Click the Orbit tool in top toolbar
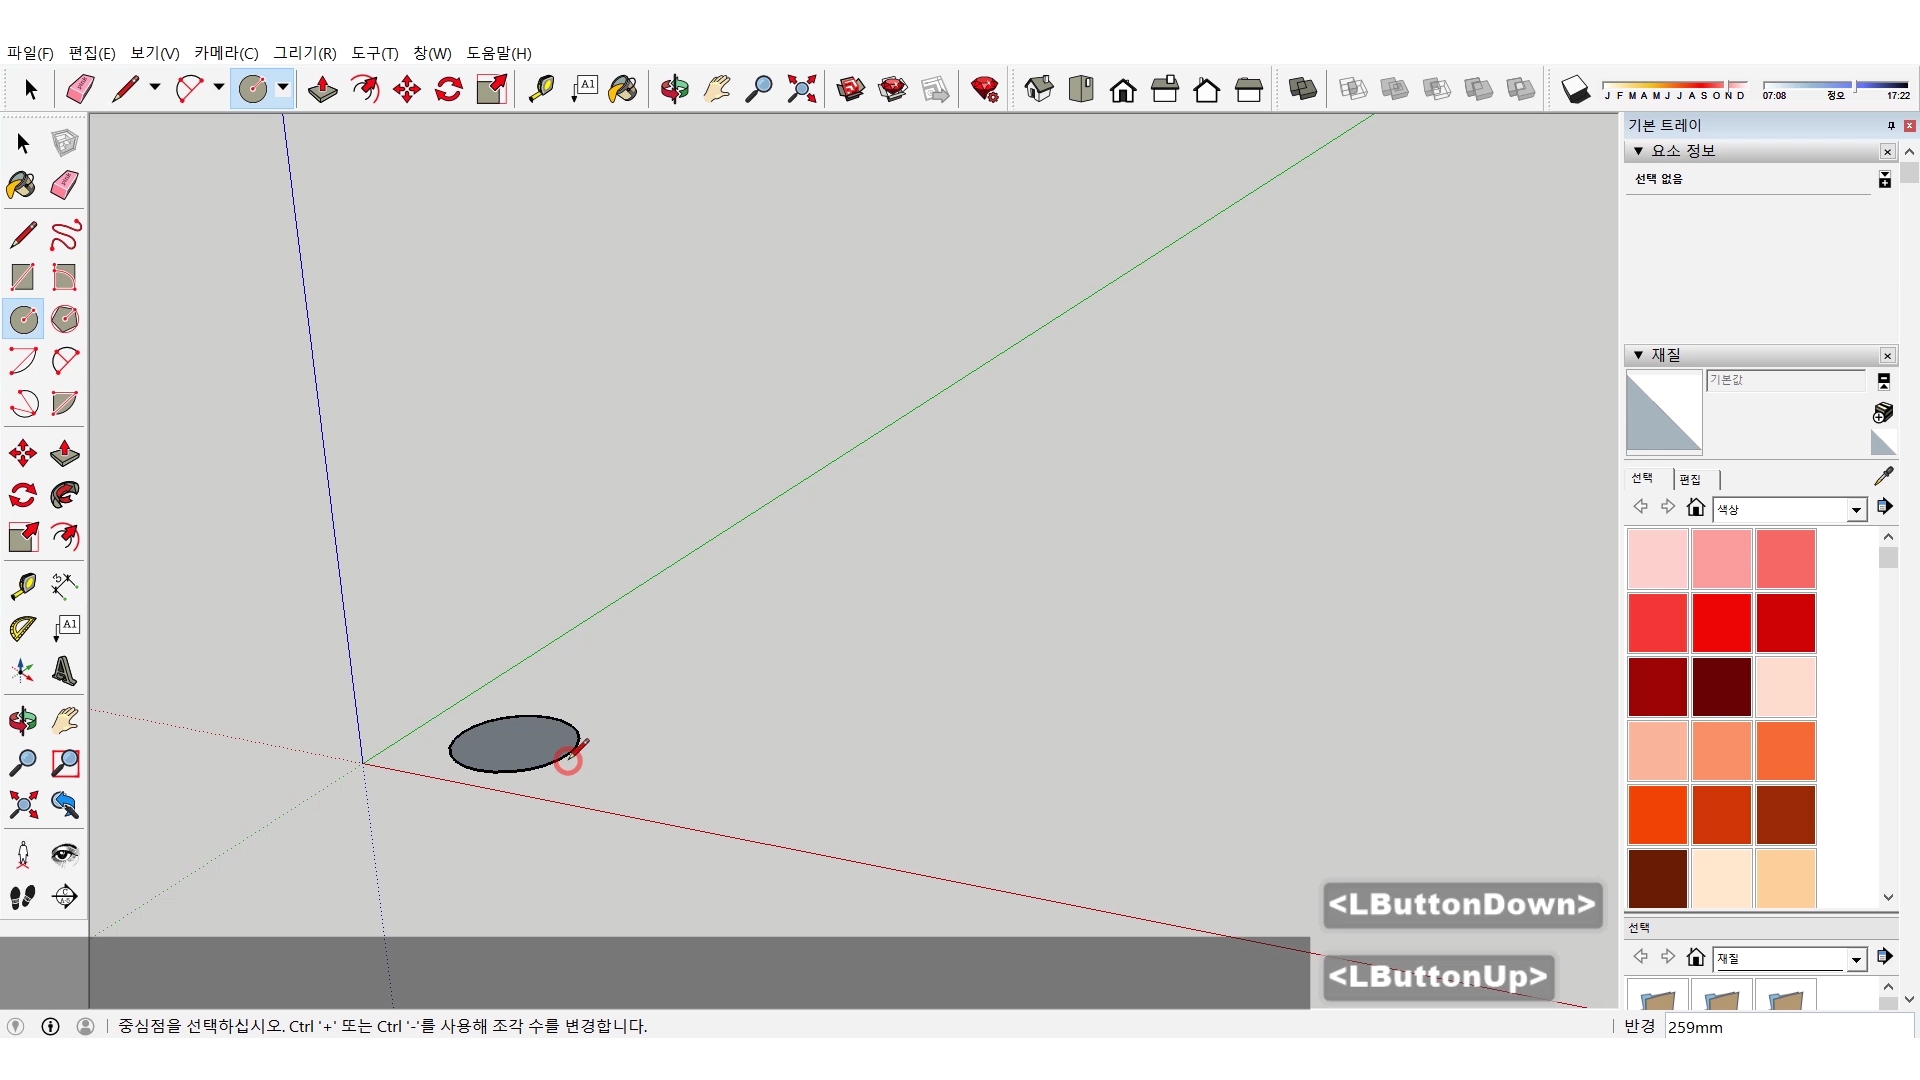 pyautogui.click(x=674, y=90)
